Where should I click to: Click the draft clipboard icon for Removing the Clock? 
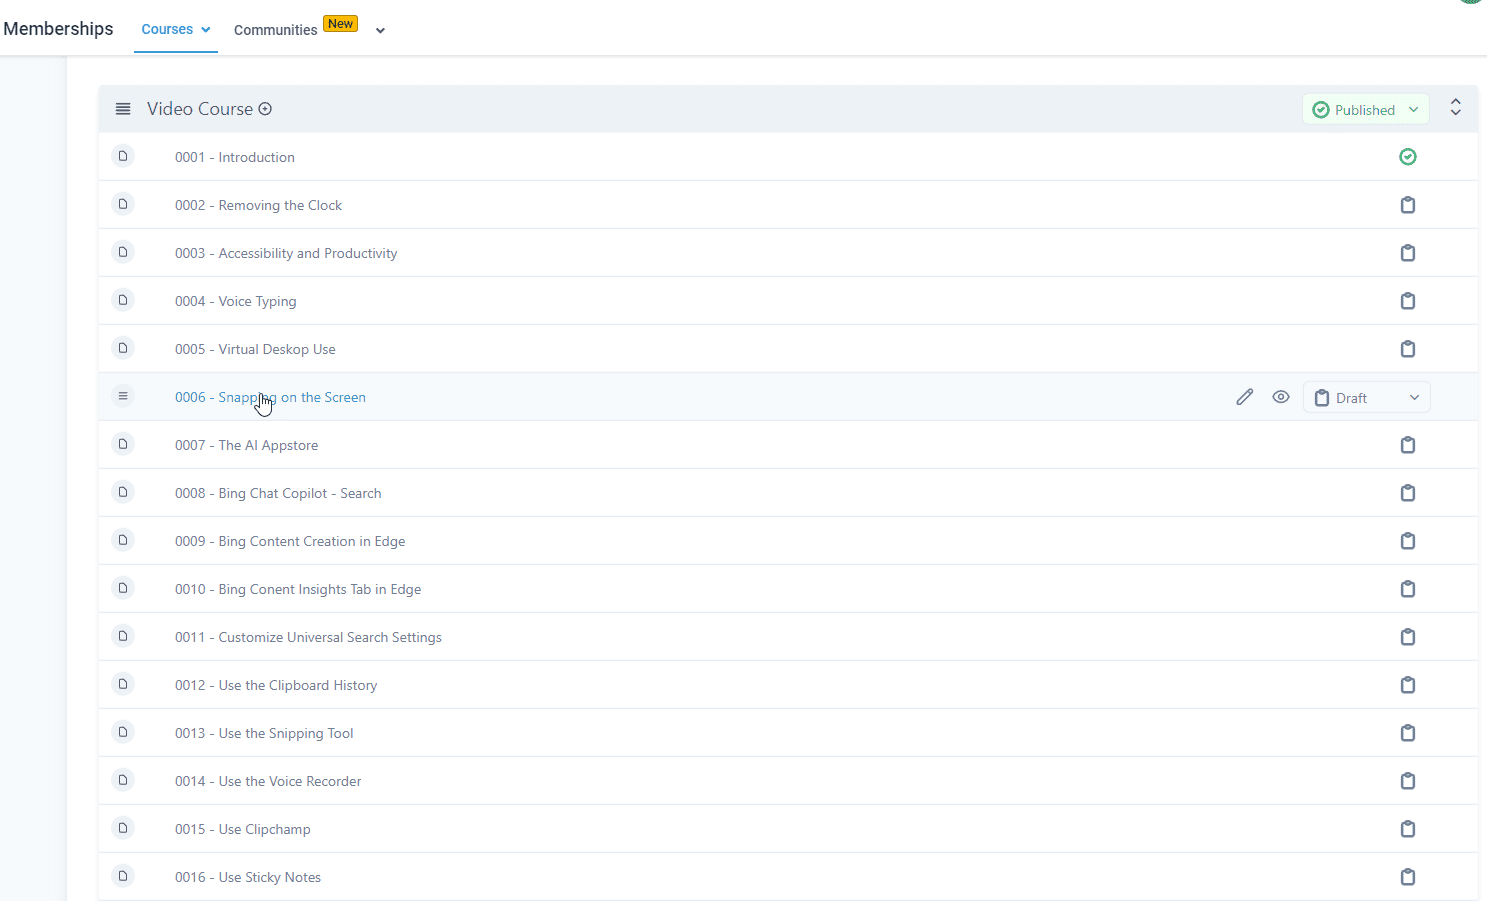click(1407, 205)
